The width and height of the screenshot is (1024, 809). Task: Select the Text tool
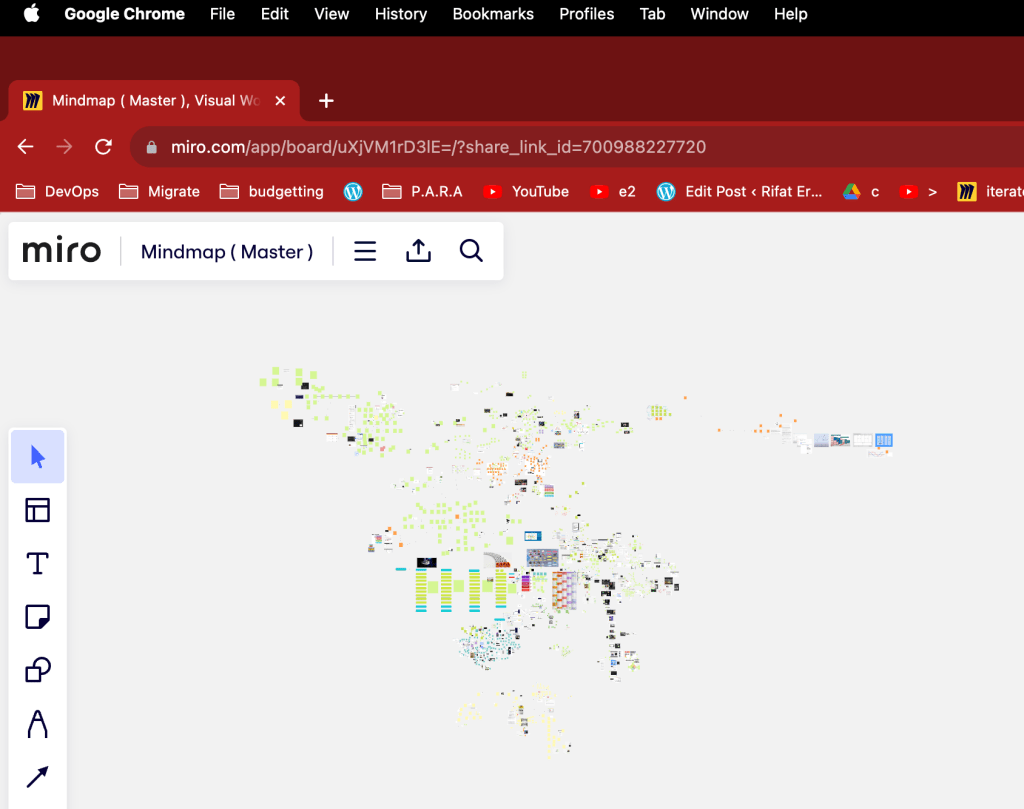point(37,563)
